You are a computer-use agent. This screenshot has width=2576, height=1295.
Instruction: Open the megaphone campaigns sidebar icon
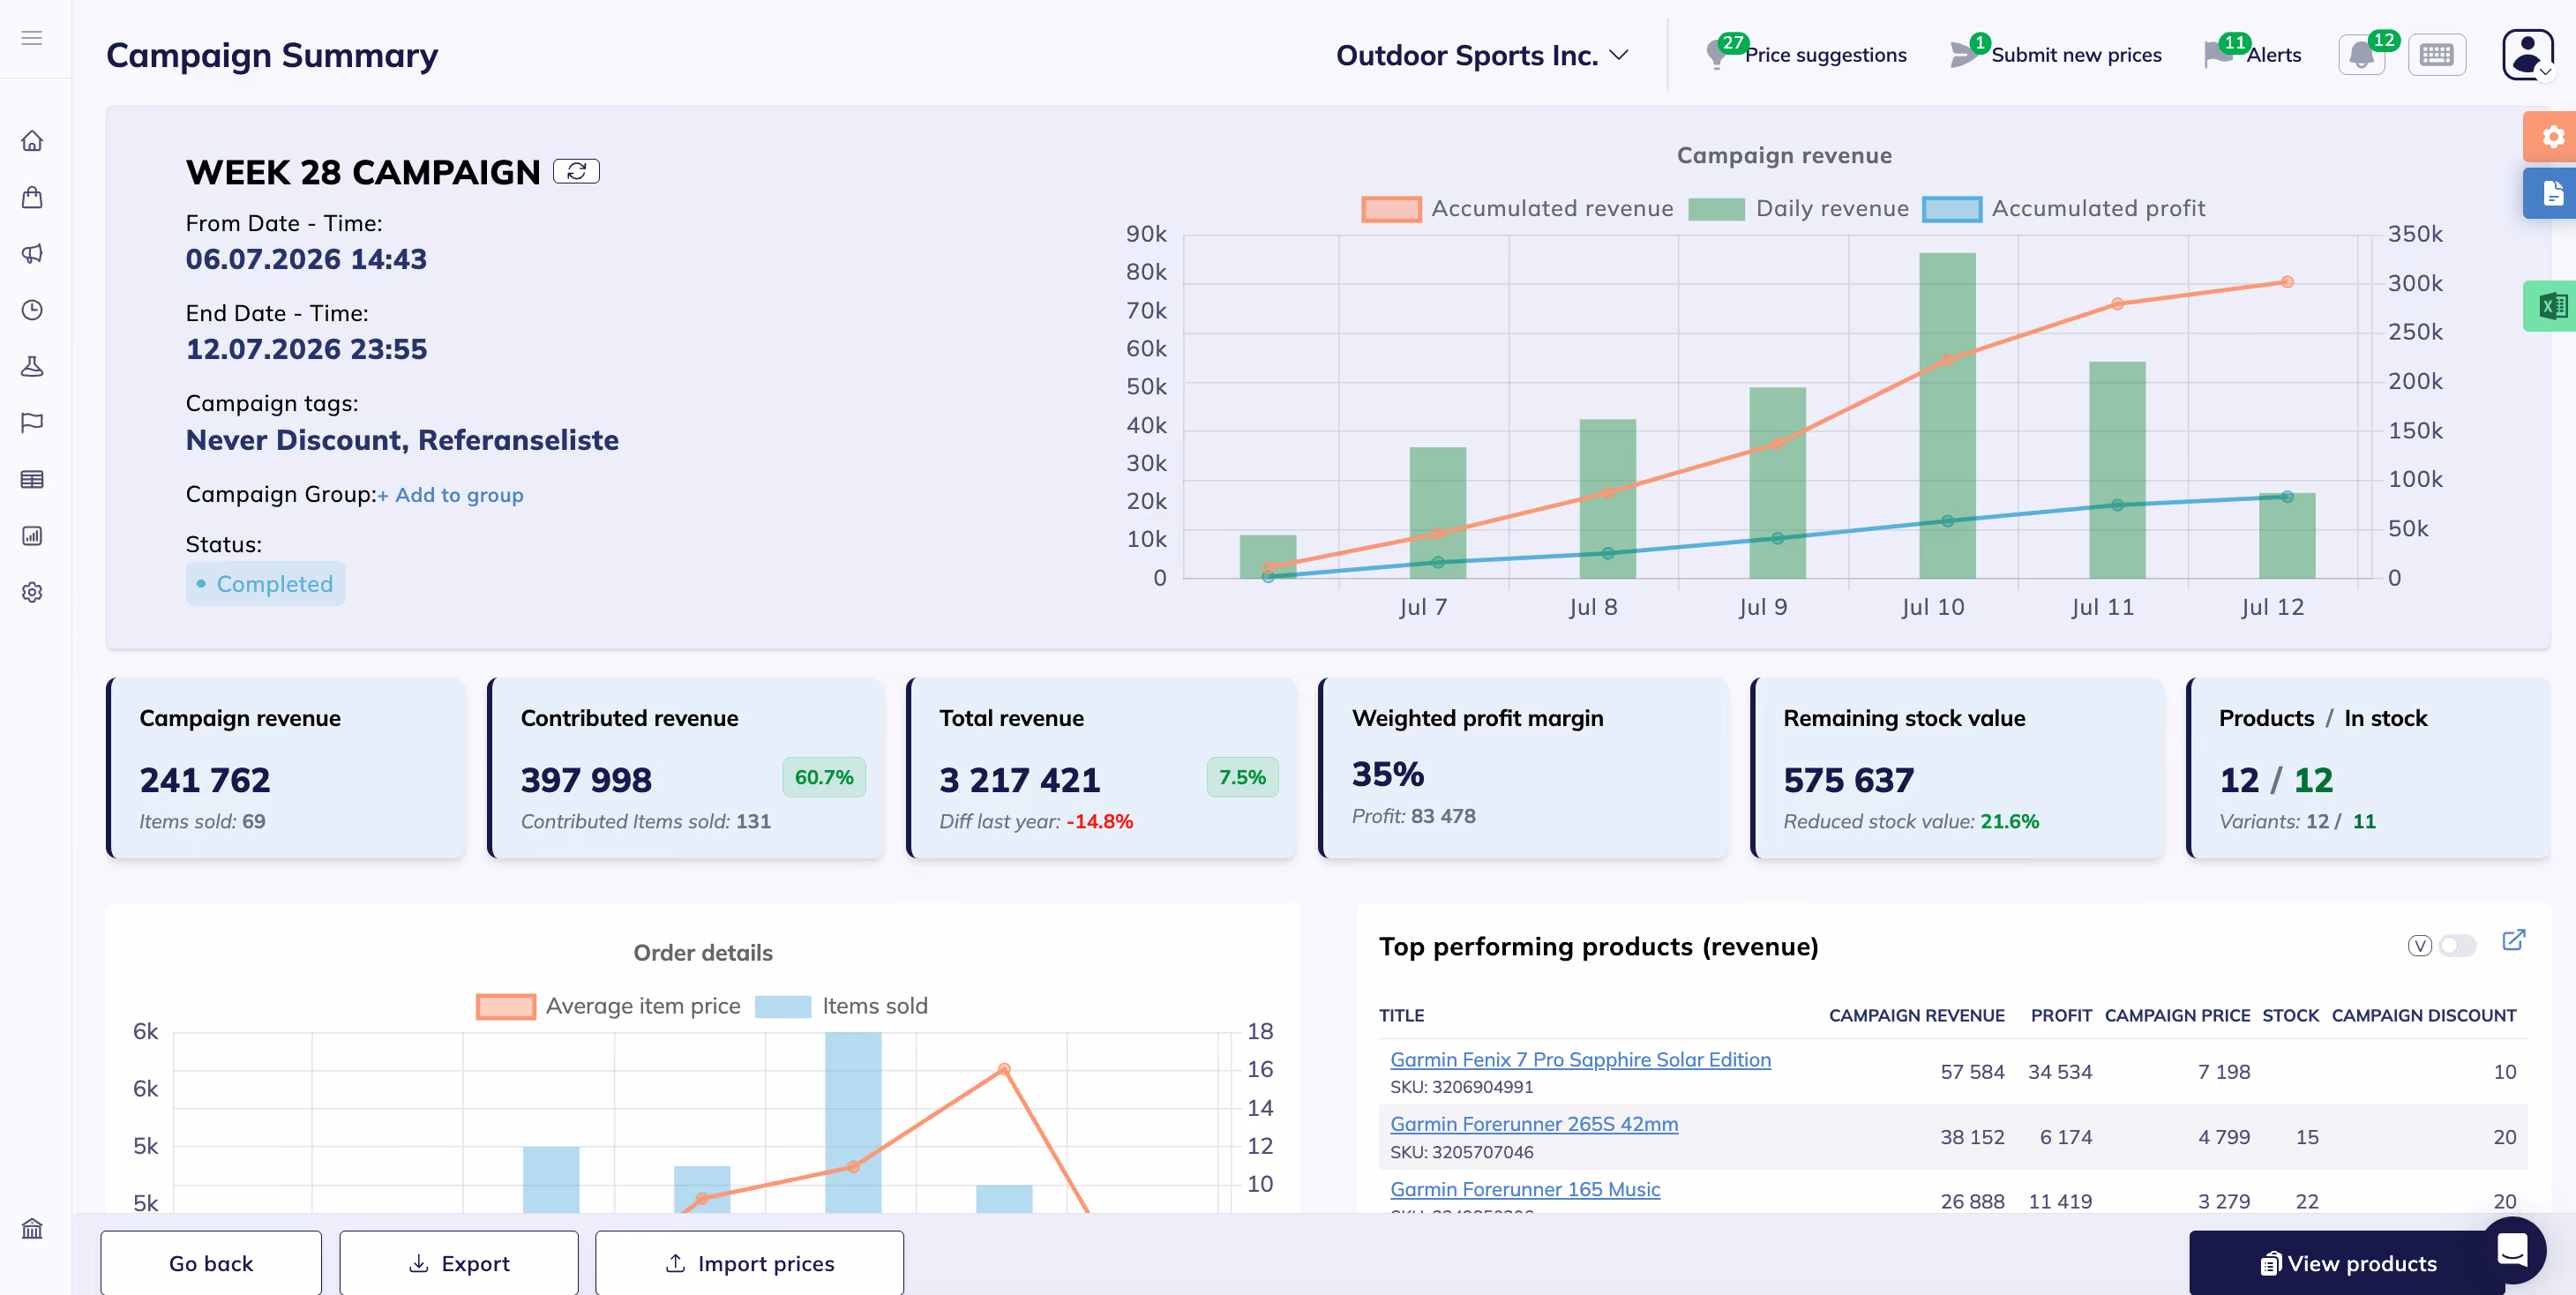pyautogui.click(x=32, y=254)
